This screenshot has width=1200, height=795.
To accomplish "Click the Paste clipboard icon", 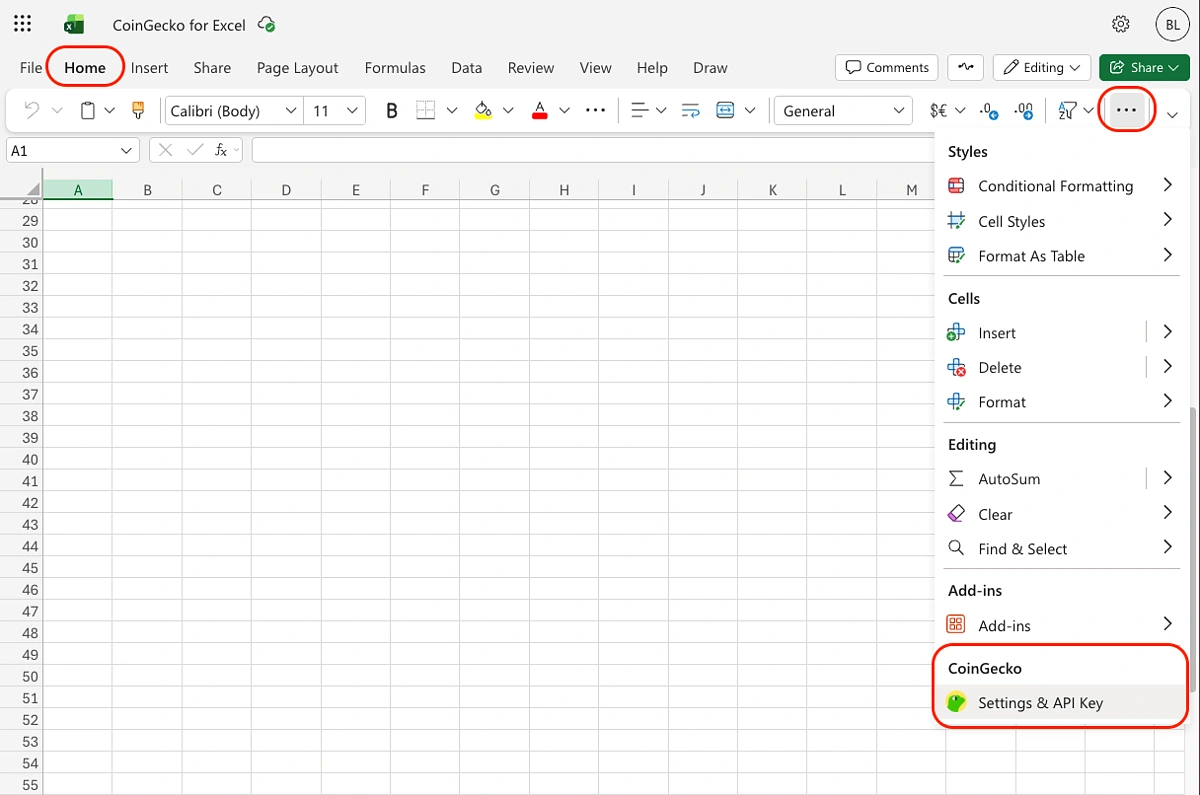I will click(88, 110).
